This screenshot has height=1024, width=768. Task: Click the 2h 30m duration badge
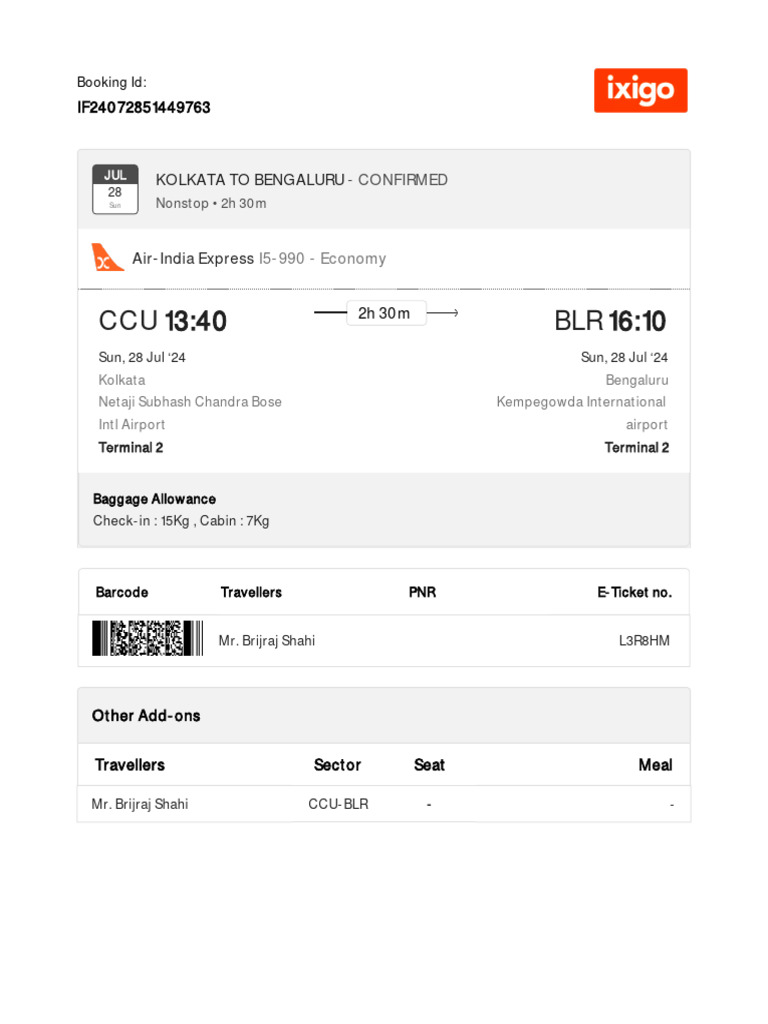click(385, 313)
